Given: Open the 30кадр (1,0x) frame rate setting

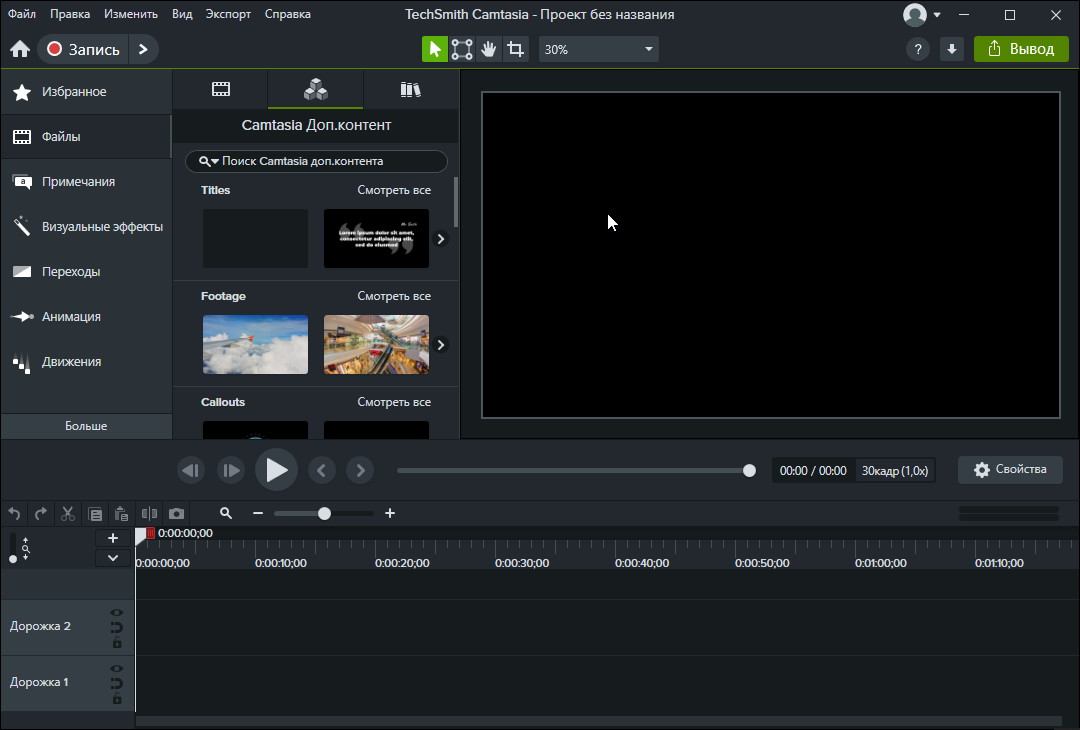Looking at the screenshot, I should [895, 470].
